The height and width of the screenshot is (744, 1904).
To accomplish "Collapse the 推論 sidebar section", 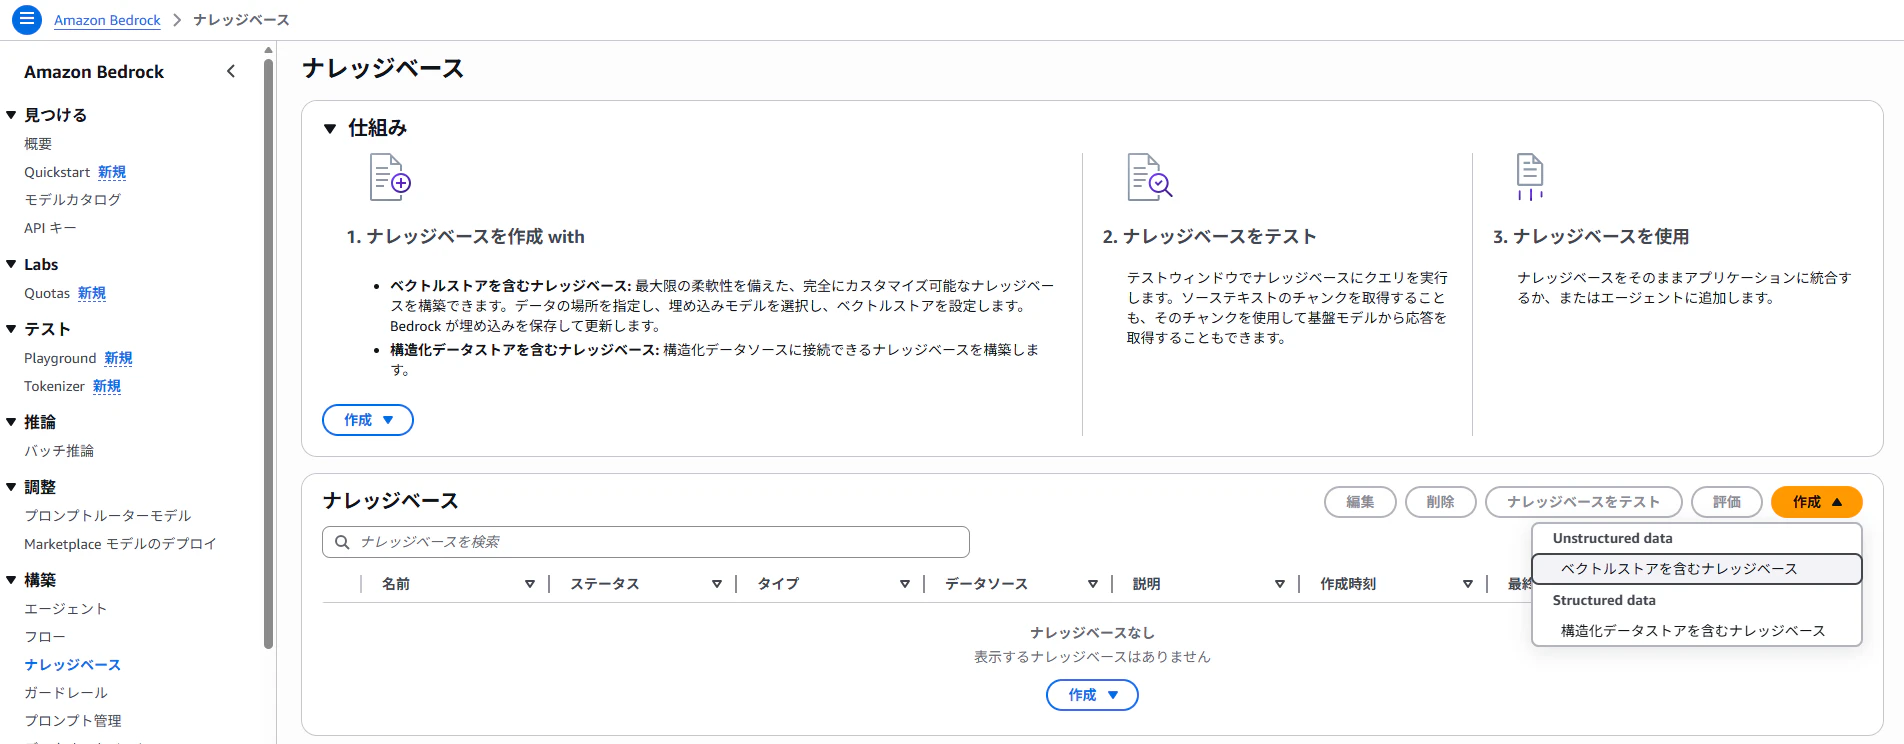I will coord(11,422).
